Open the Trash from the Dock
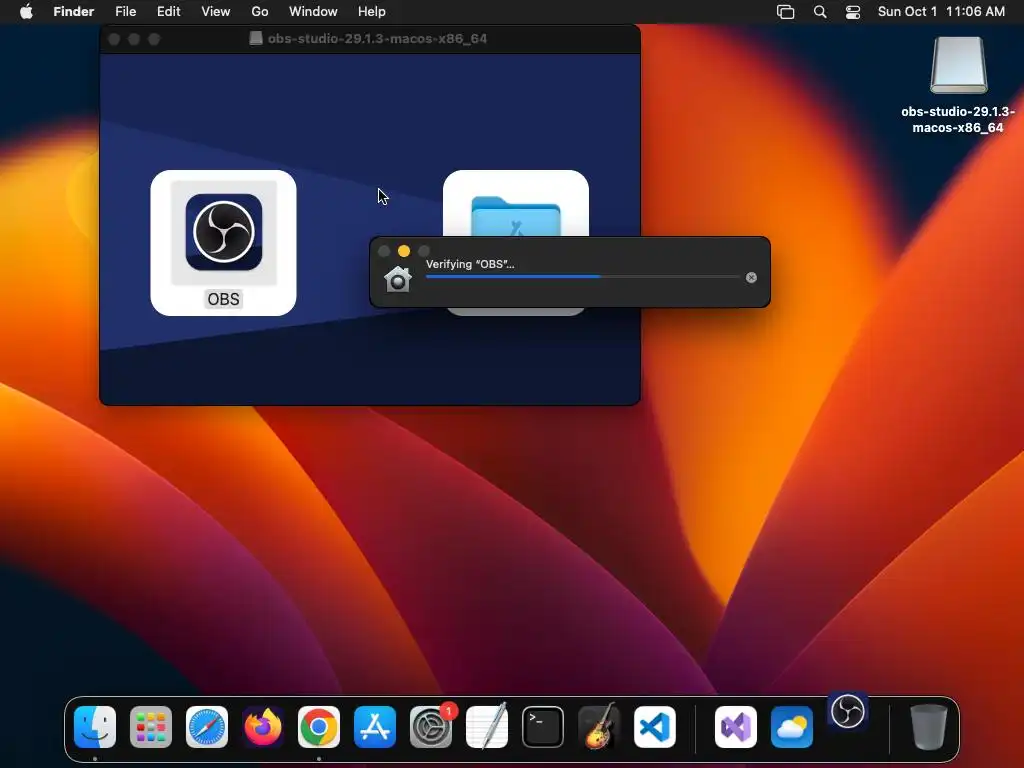The image size is (1024, 768). [929, 727]
